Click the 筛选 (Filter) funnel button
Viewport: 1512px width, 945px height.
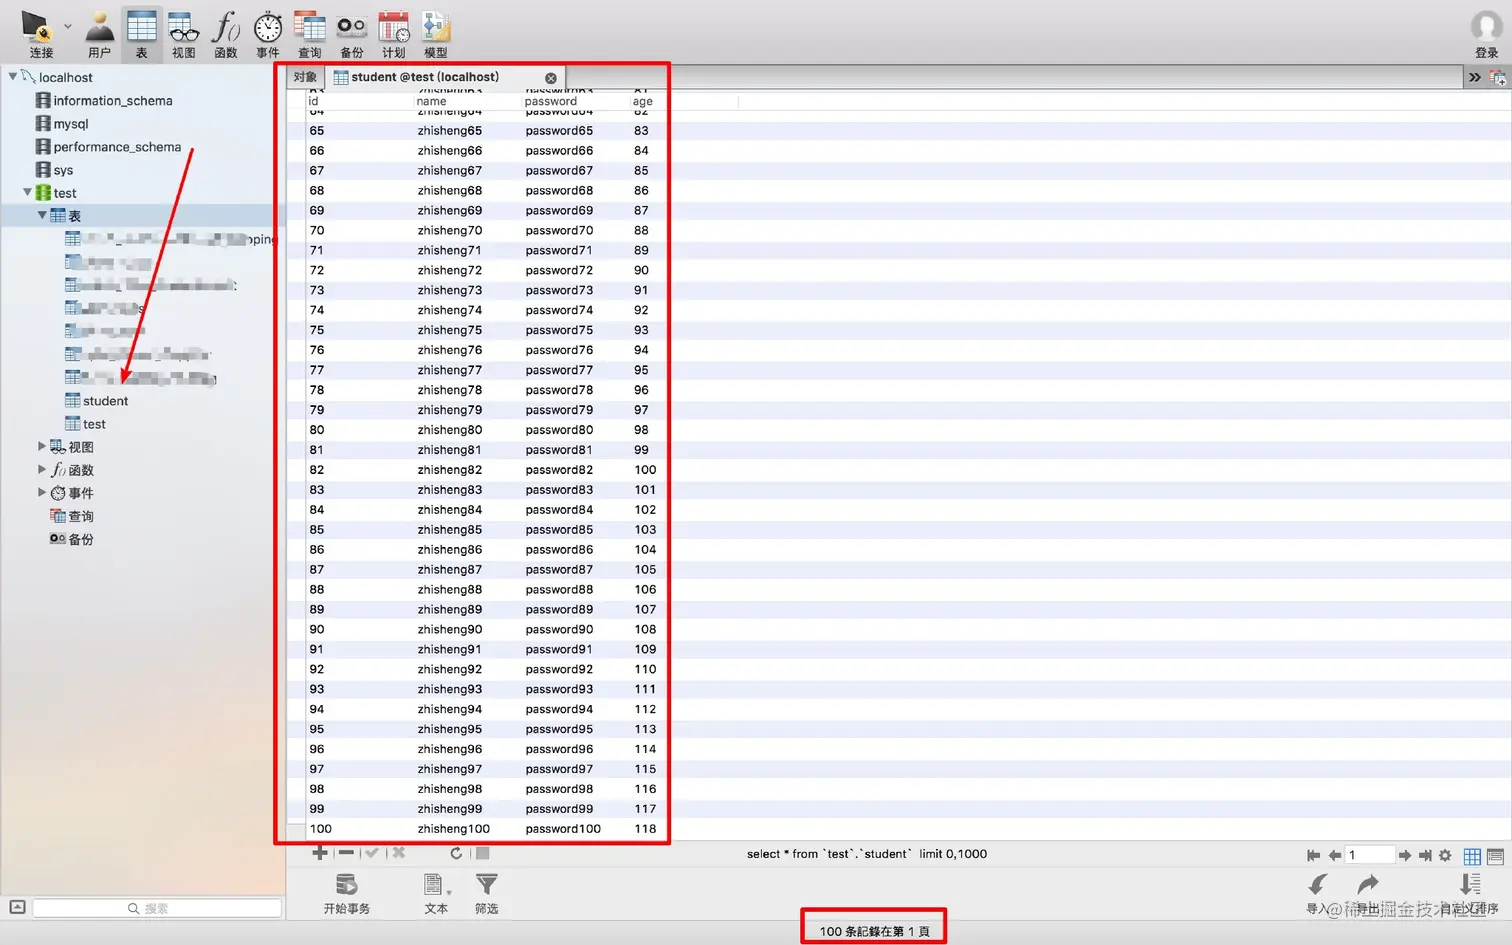click(x=487, y=893)
